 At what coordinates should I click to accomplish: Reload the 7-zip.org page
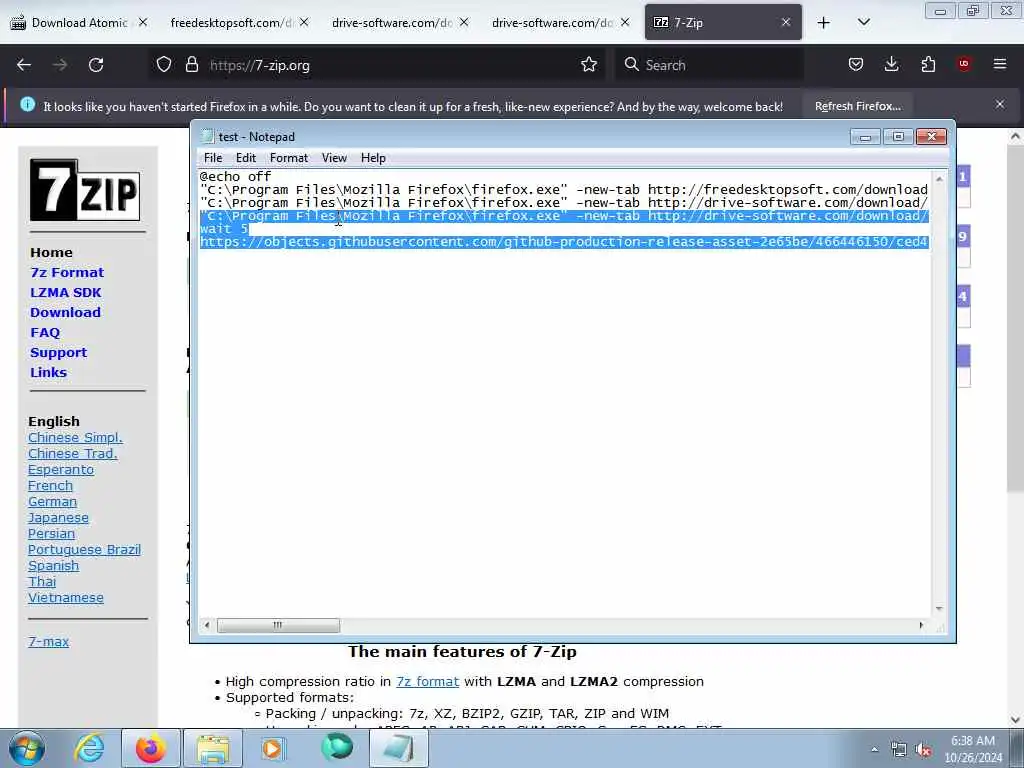[x=96, y=65]
